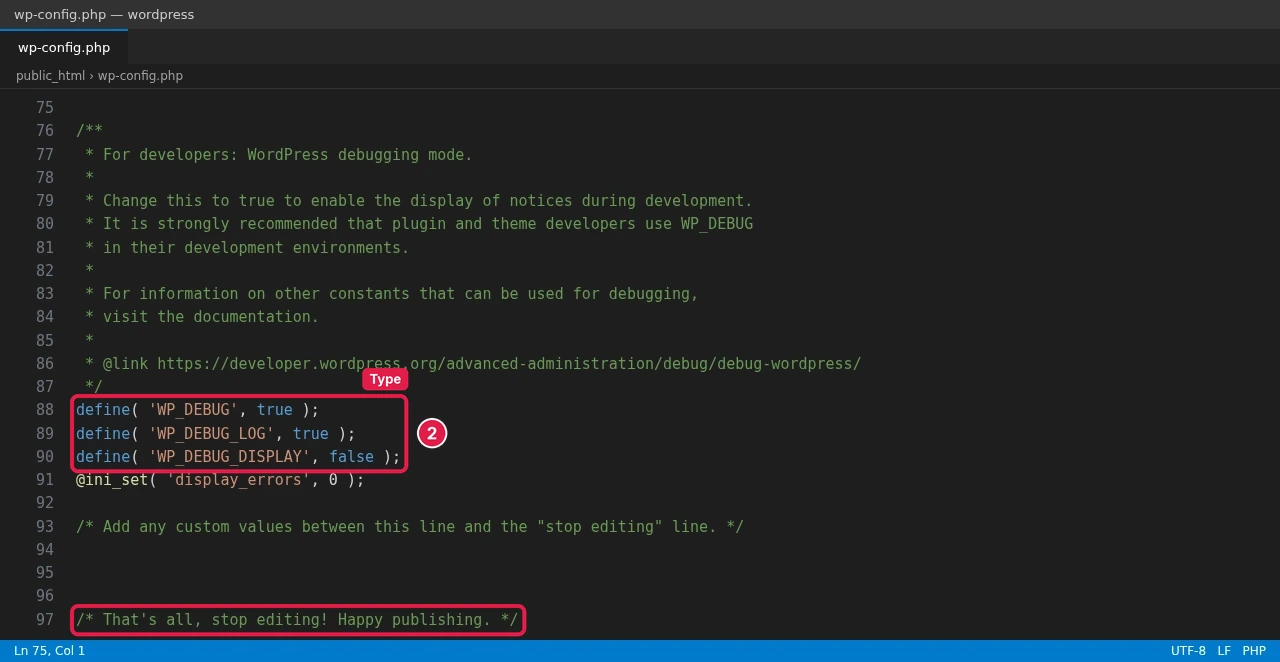The height and width of the screenshot is (662, 1280).
Task: Click @ini_set on line 91
Action: (x=112, y=480)
